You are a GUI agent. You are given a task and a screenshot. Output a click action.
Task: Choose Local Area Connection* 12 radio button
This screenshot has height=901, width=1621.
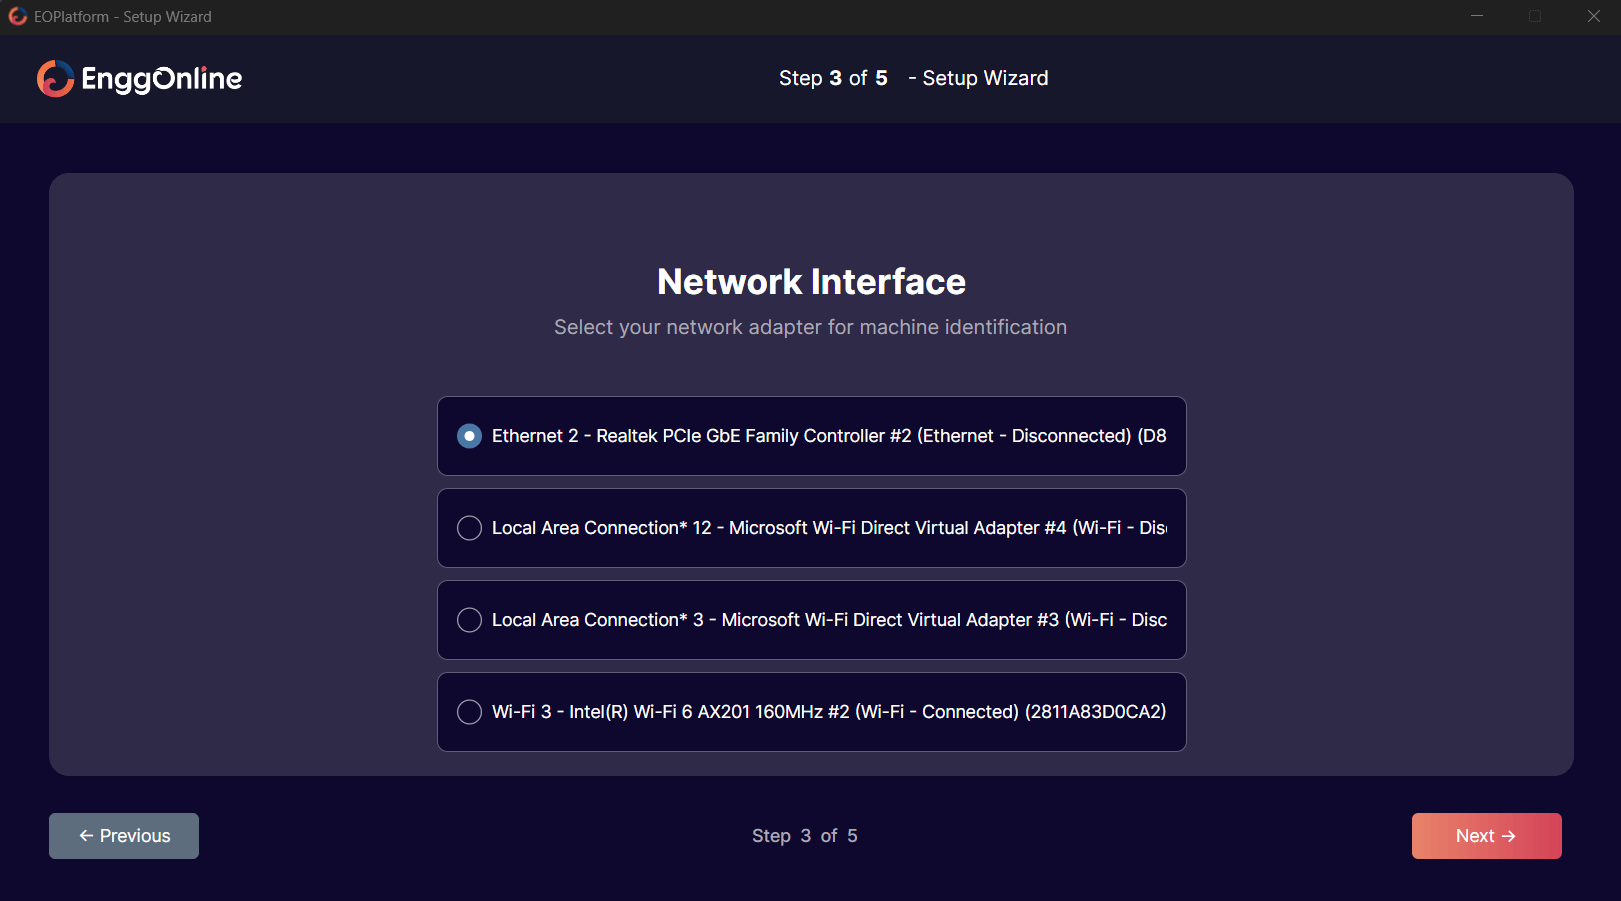pyautogui.click(x=469, y=528)
